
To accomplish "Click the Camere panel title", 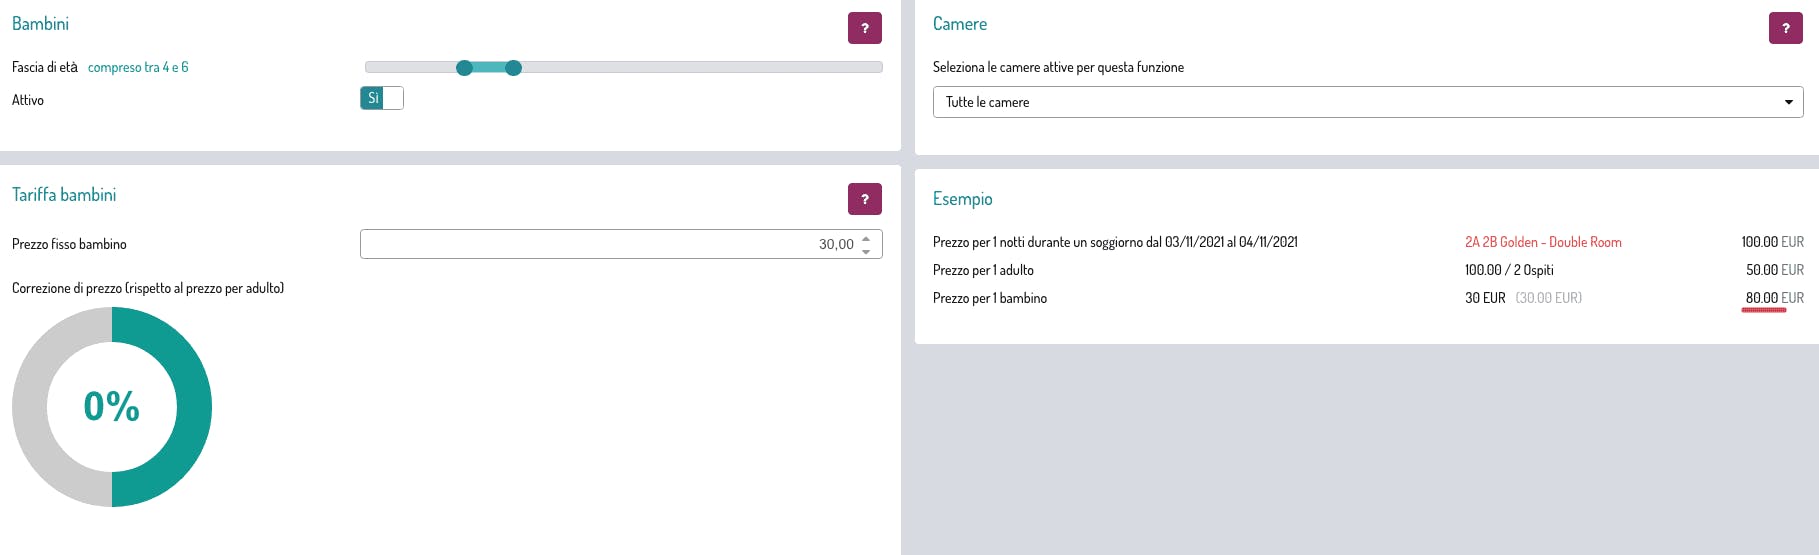I will coord(960,24).
